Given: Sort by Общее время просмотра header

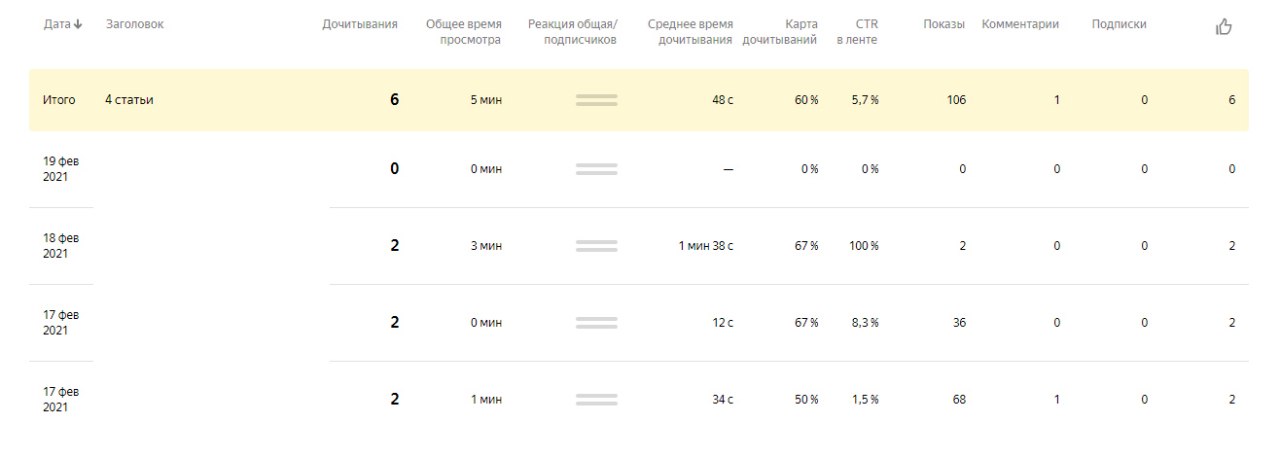Looking at the screenshot, I should point(464,32).
